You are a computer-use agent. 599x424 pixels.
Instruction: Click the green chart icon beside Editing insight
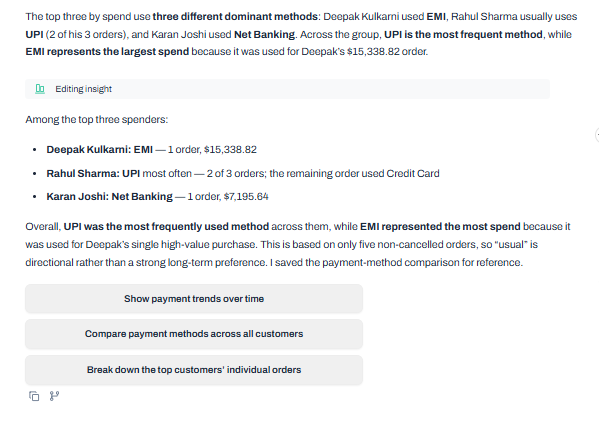[x=40, y=89]
